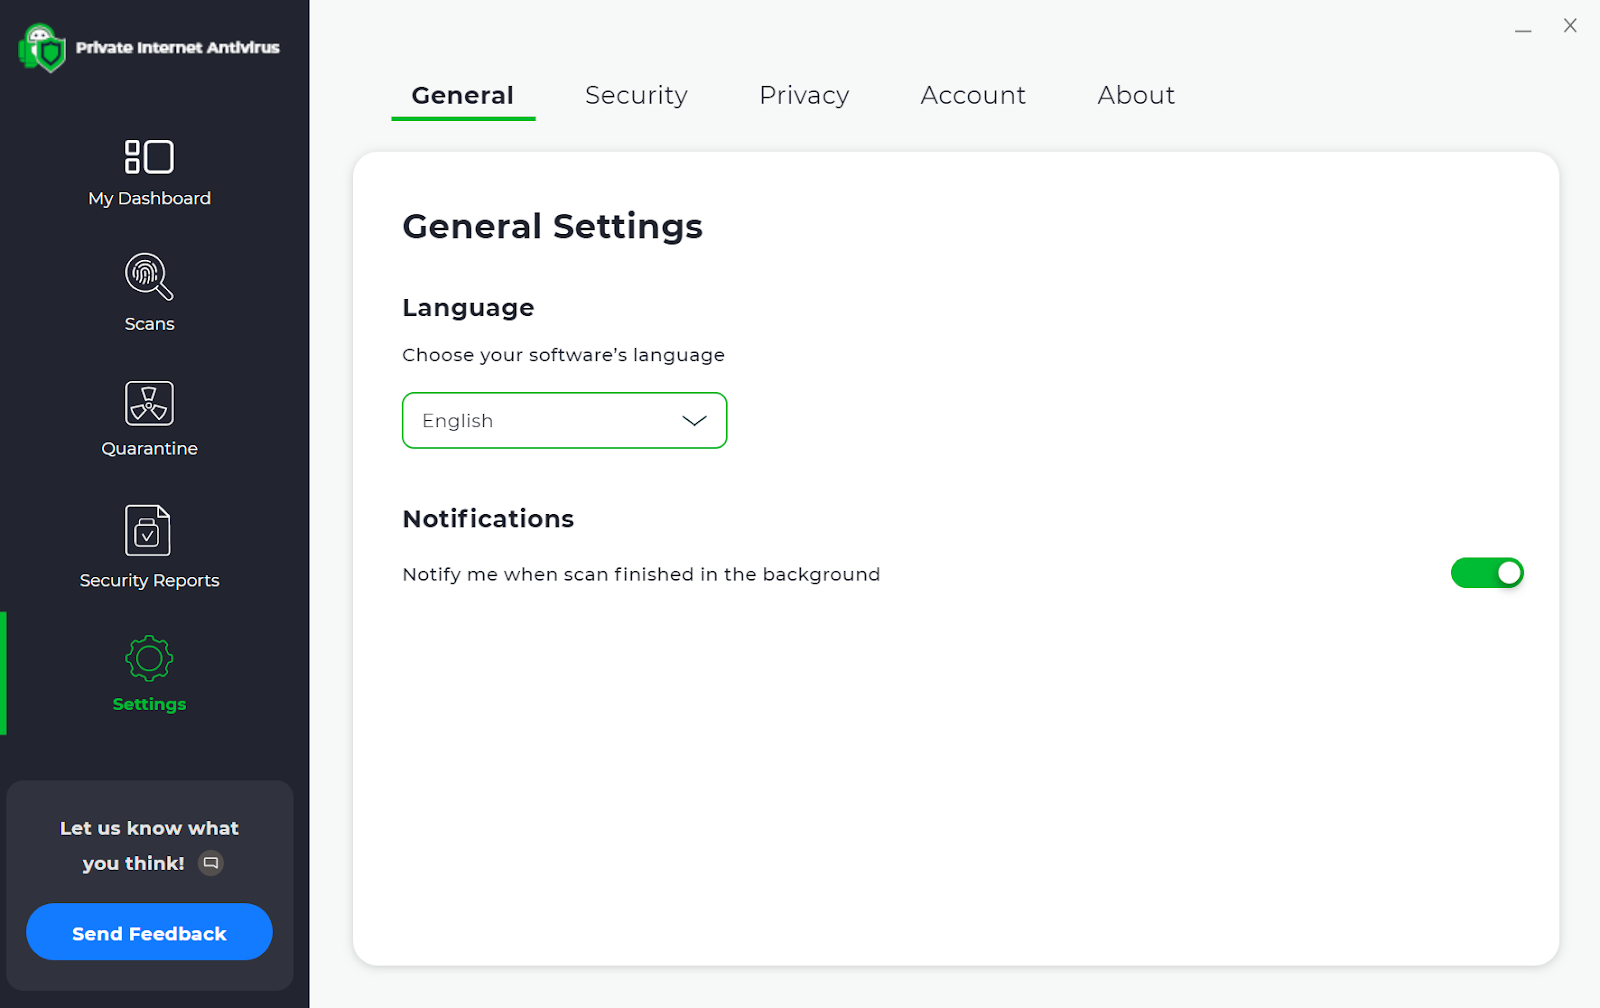This screenshot has width=1600, height=1008.
Task: Select the General tab
Action: (x=463, y=95)
